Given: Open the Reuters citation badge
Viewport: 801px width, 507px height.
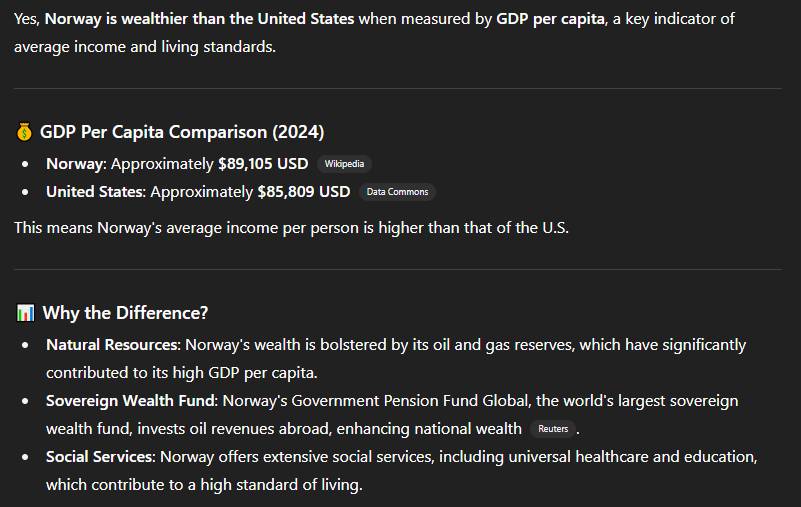Looking at the screenshot, I should [553, 429].
